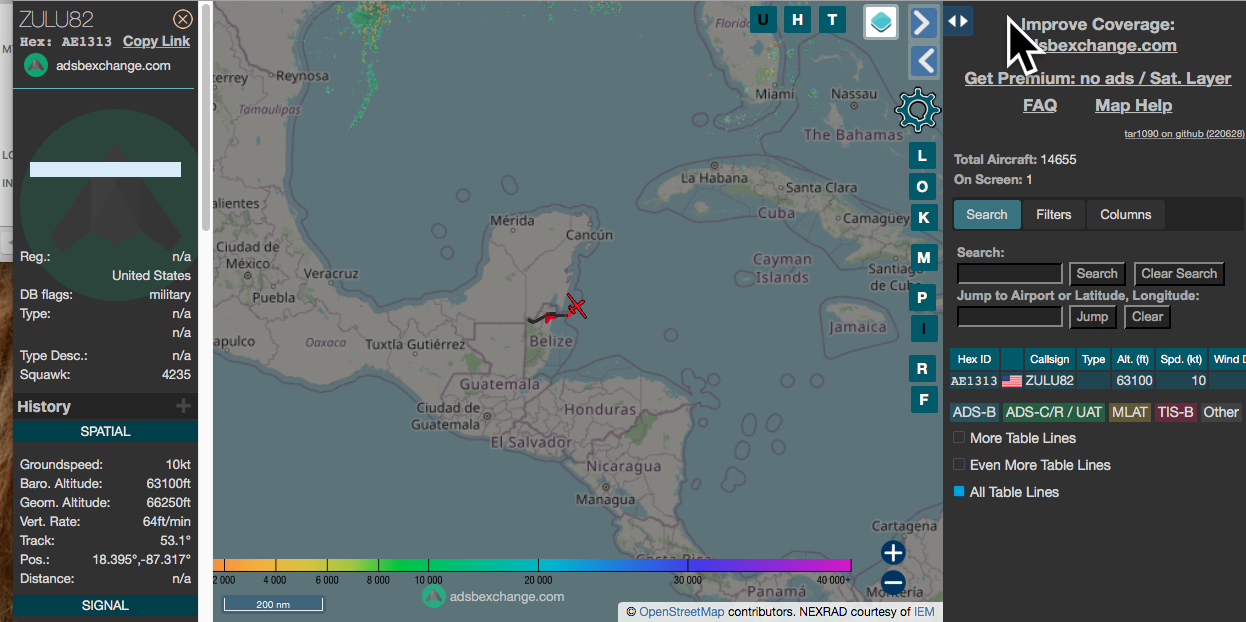This screenshot has width=1246, height=622.
Task: Open IEM NEXRAD attribution link
Action: pos(924,612)
